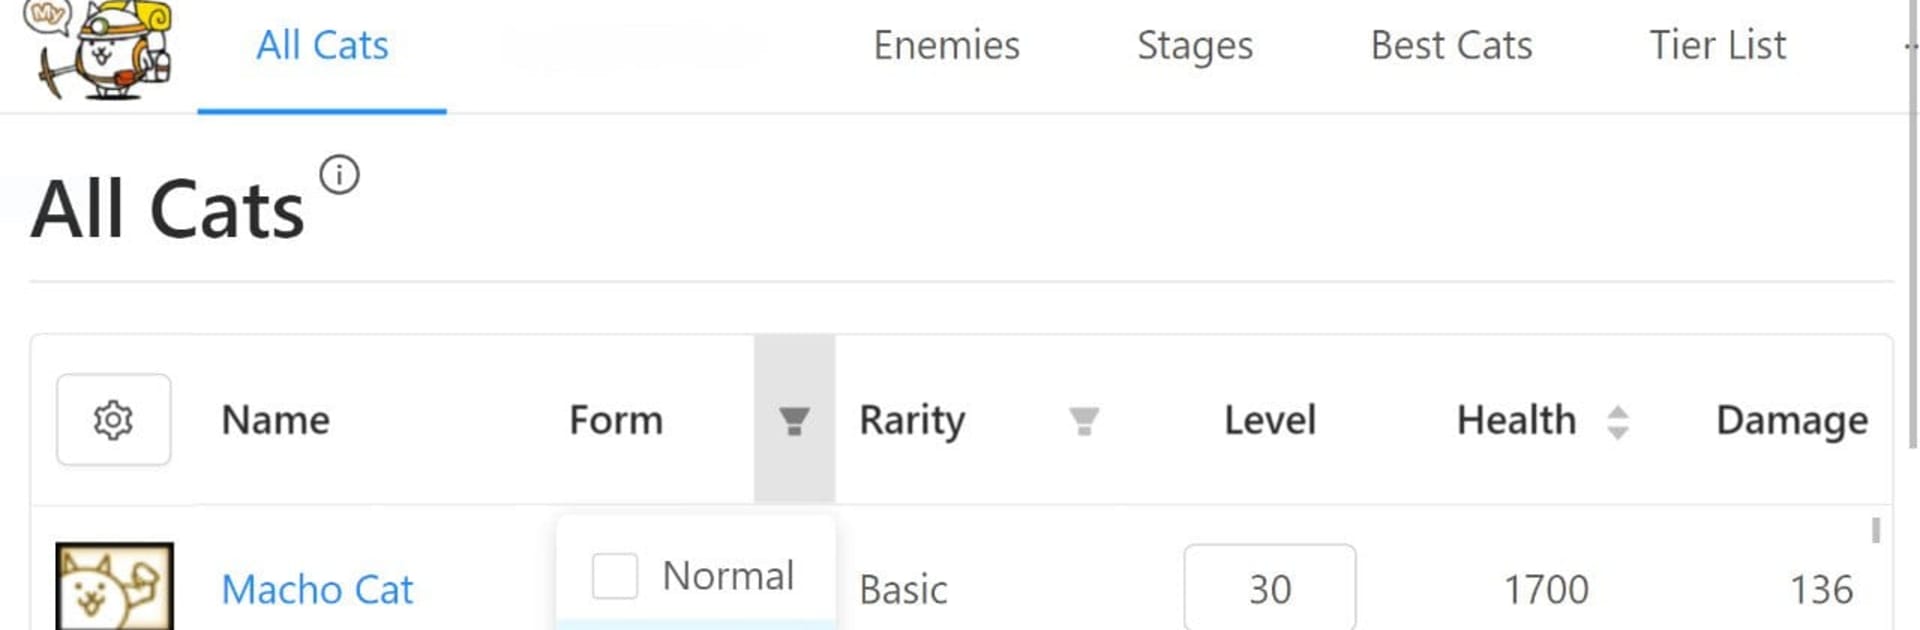The width and height of the screenshot is (1920, 630).
Task: Click the table's vertical scrollbar thumb
Action: pos(1876,530)
